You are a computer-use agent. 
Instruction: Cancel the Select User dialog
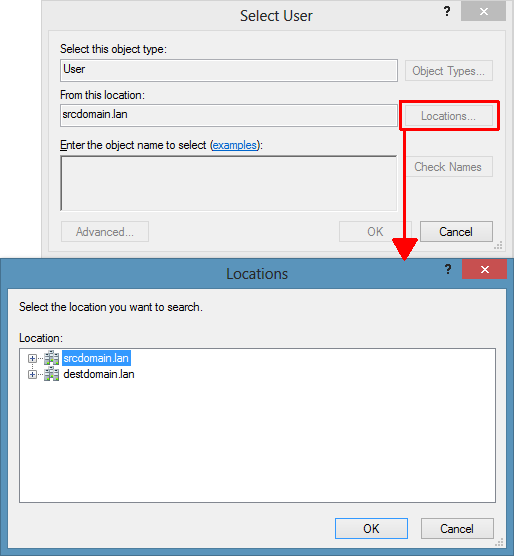(x=456, y=232)
